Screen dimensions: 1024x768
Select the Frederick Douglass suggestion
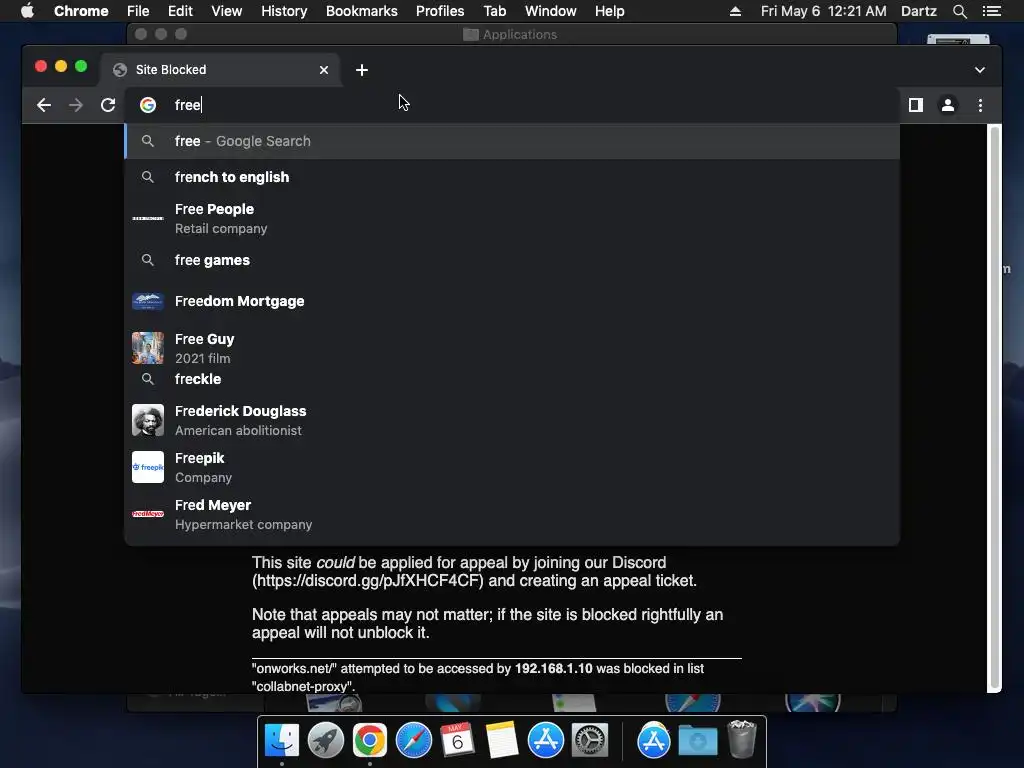[512, 421]
